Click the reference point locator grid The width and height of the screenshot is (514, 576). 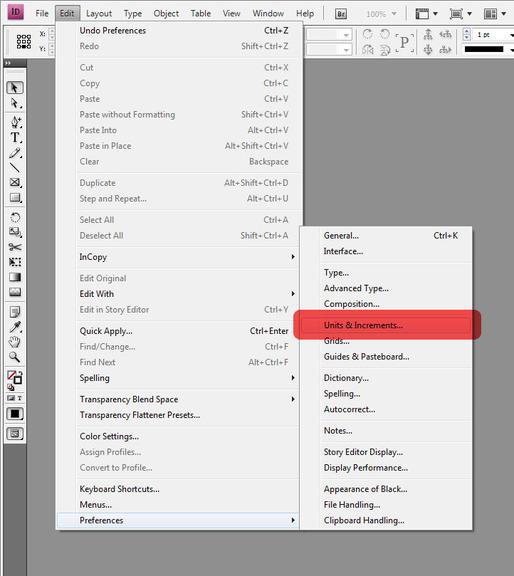pyautogui.click(x=24, y=42)
